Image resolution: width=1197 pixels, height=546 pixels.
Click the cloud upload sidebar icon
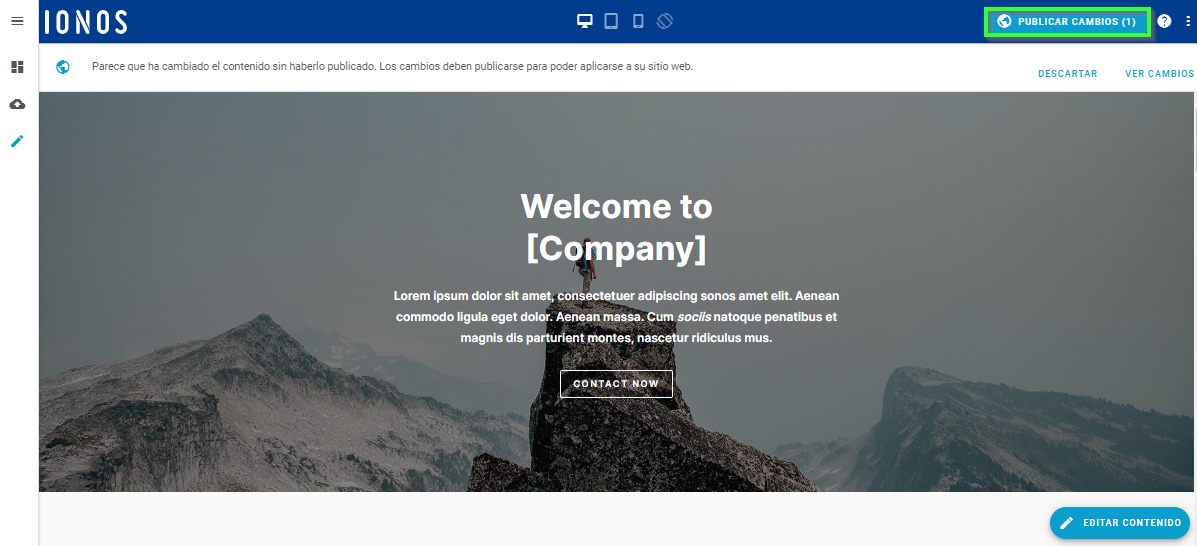coord(17,104)
